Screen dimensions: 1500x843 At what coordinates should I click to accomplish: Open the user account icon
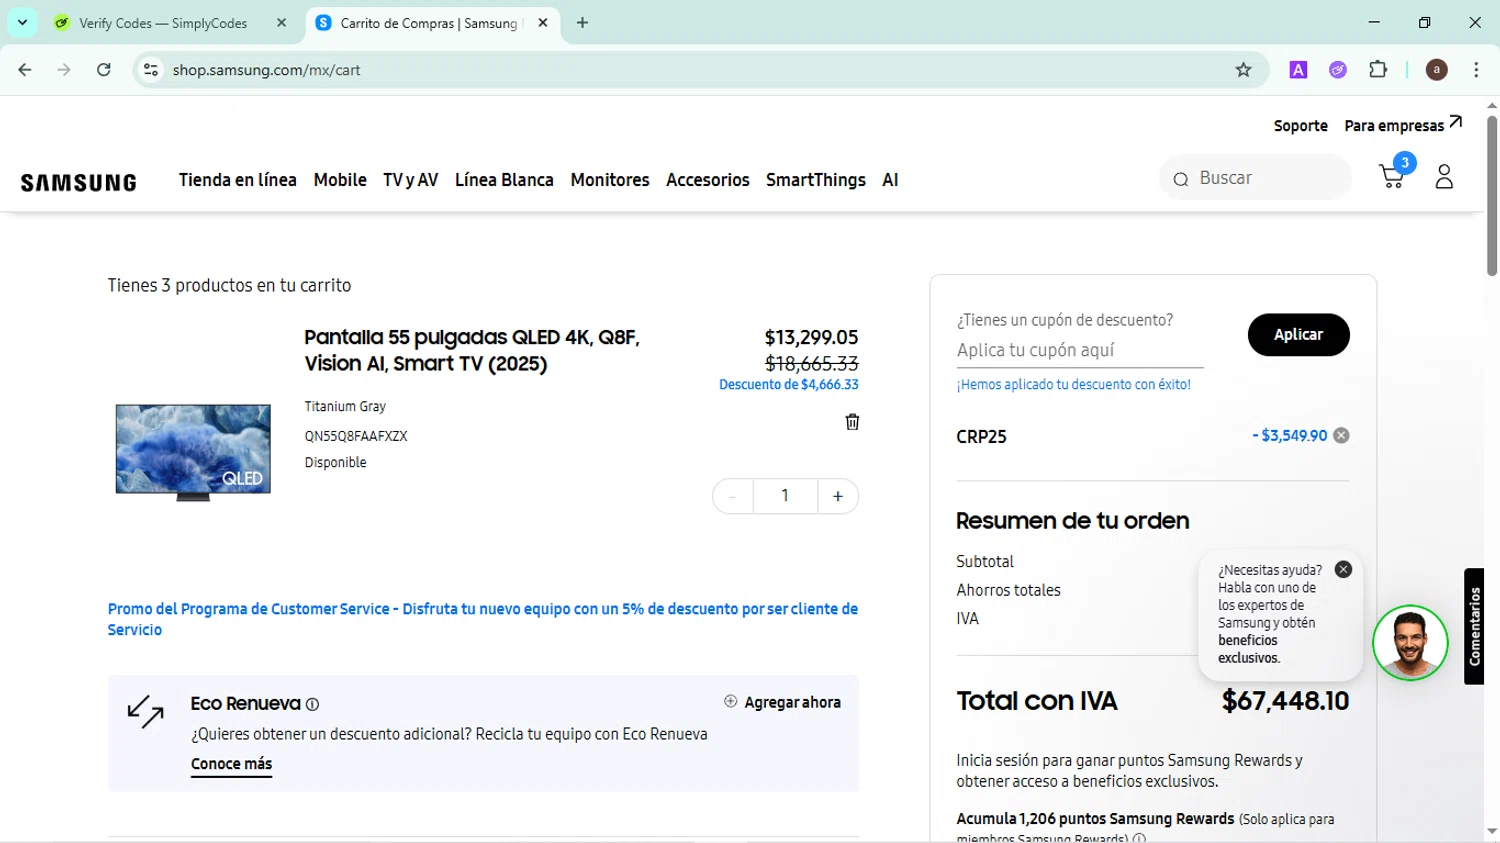pyautogui.click(x=1444, y=177)
